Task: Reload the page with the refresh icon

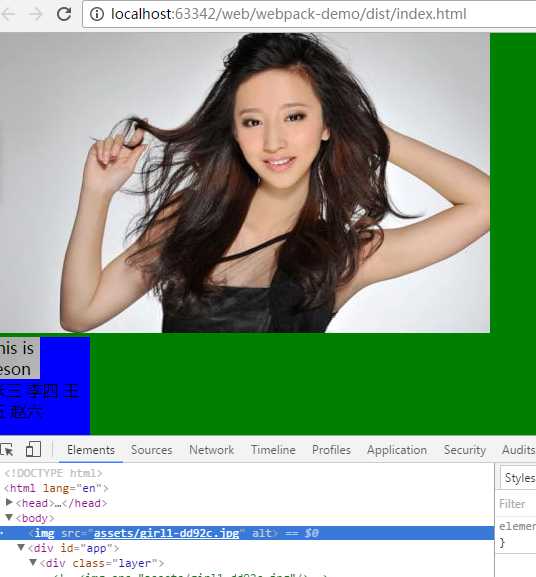Action: pyautogui.click(x=64, y=14)
